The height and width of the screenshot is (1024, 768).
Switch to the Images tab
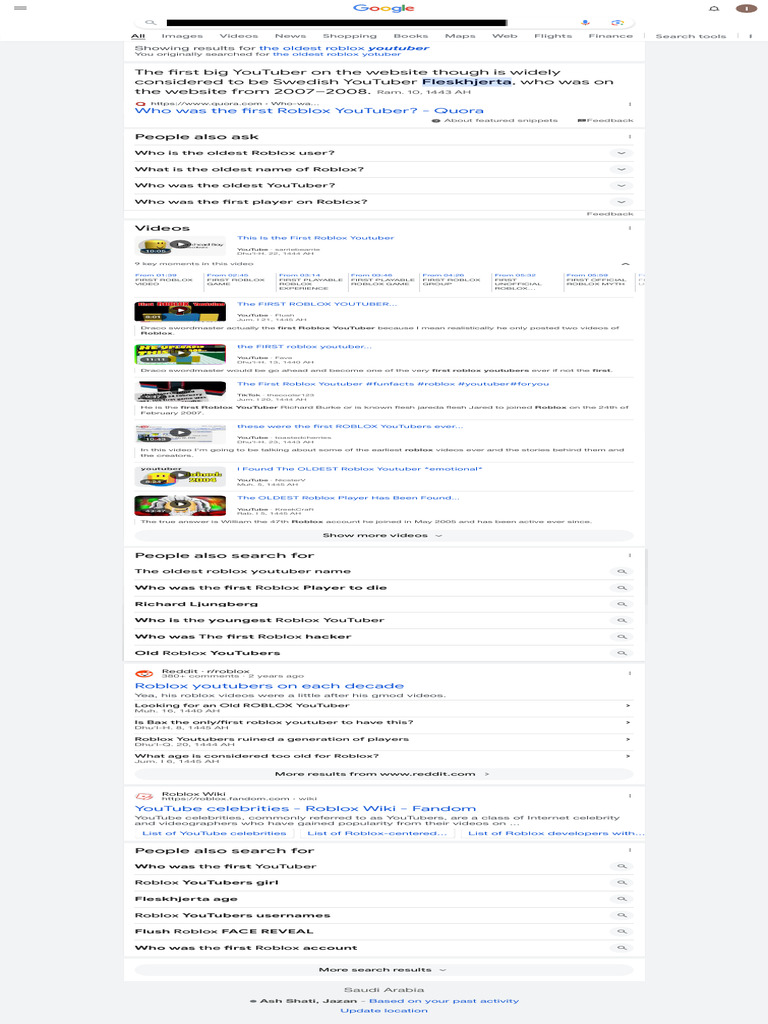[x=182, y=36]
